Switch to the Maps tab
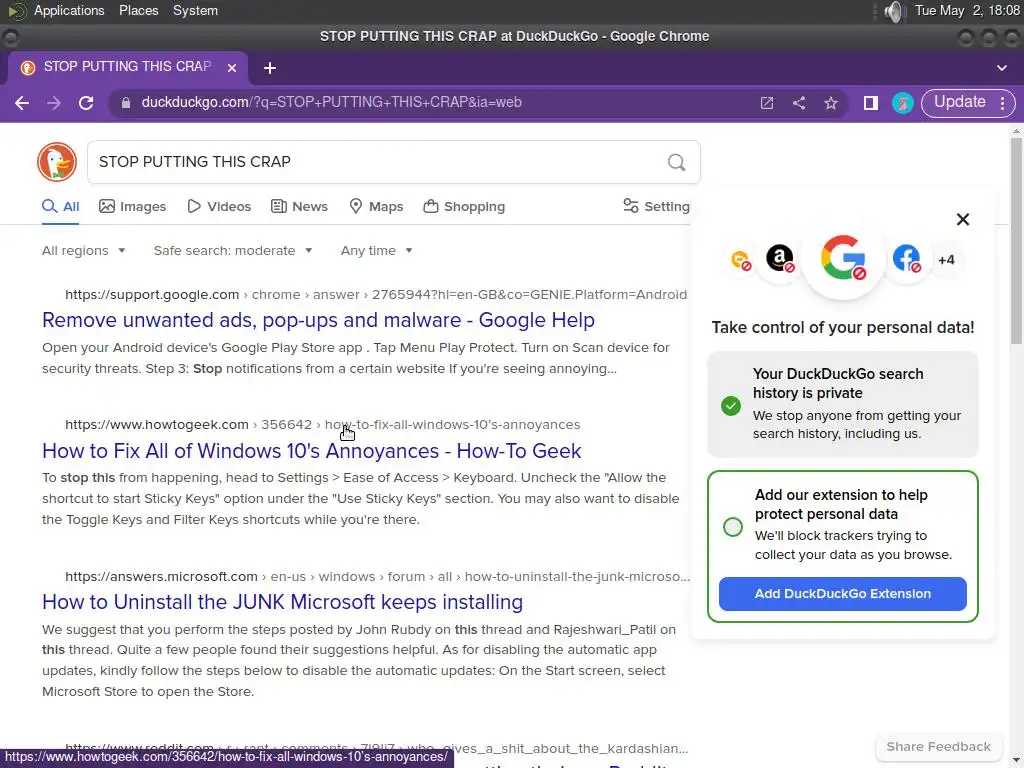Viewport: 1024px width, 768px height. pos(376,206)
